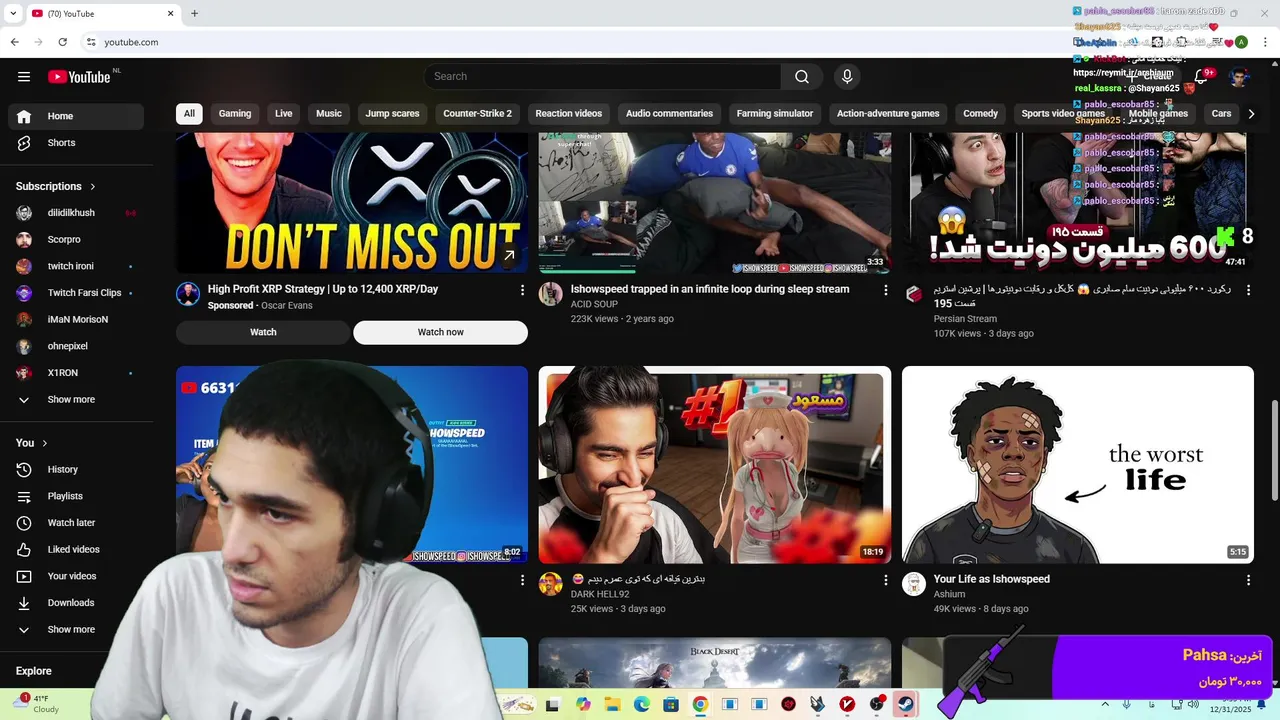Open Downloads in sidebar

tap(76, 603)
